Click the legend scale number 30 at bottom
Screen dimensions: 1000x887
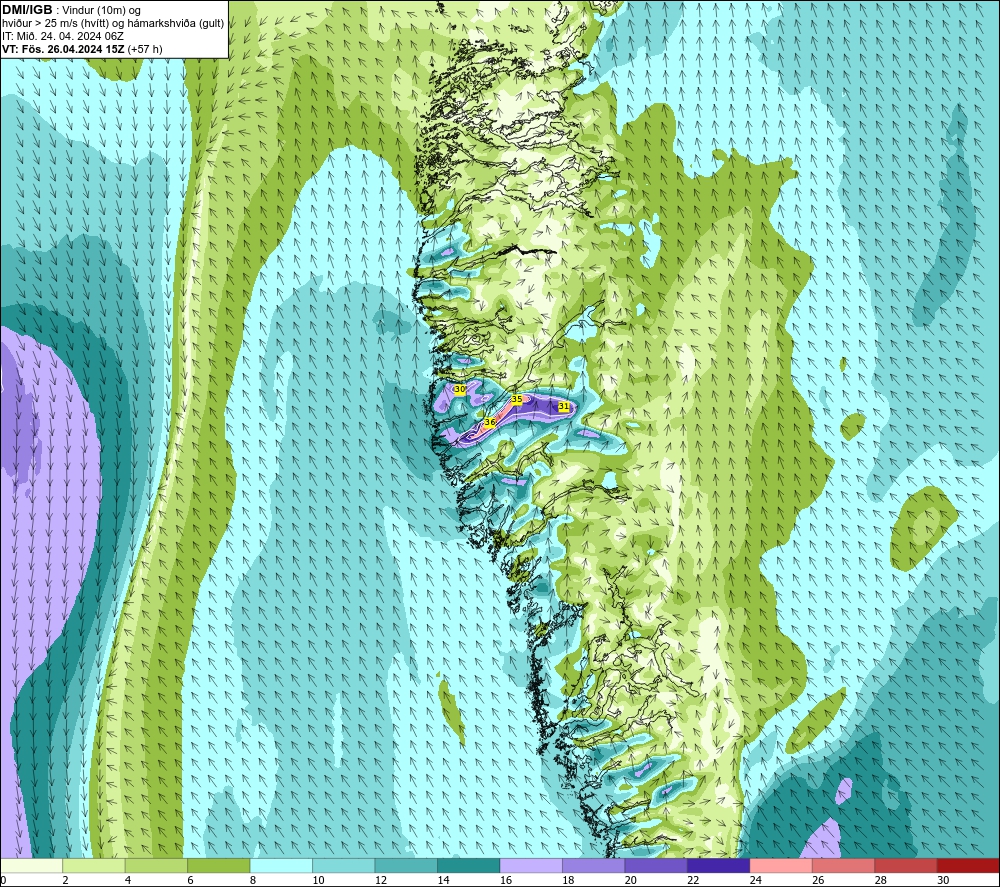(943, 880)
